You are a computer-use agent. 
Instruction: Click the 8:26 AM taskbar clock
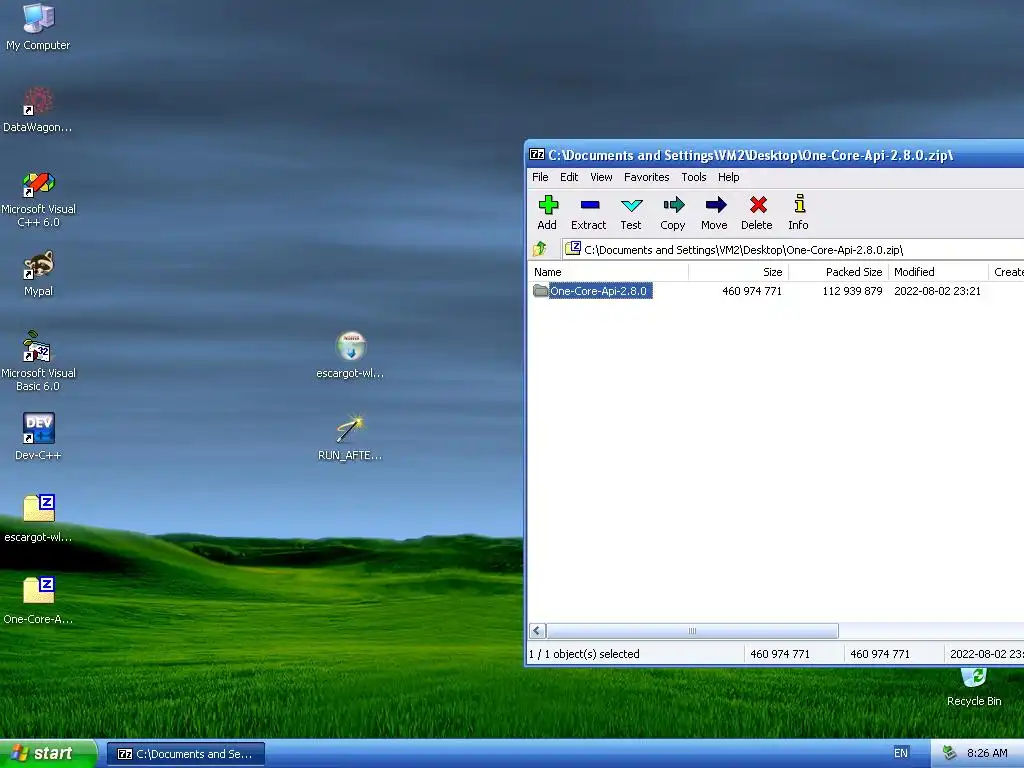(987, 753)
